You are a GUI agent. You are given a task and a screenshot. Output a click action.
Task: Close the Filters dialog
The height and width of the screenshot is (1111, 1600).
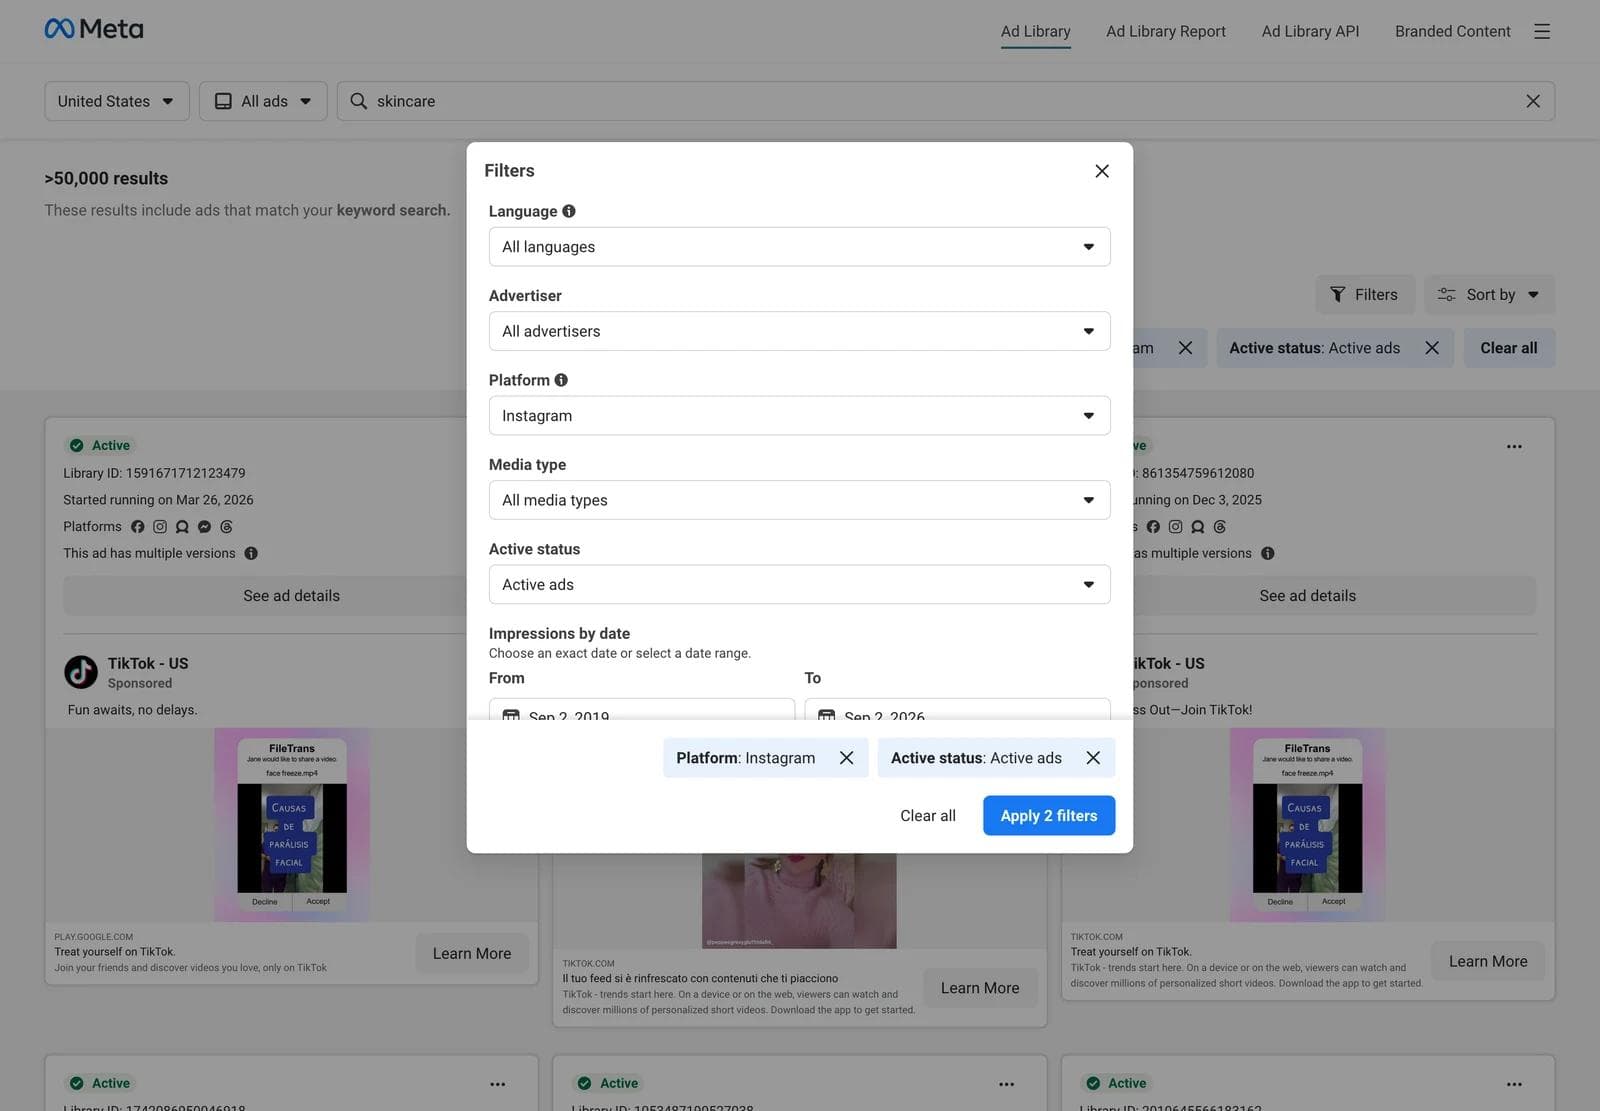[1102, 171]
